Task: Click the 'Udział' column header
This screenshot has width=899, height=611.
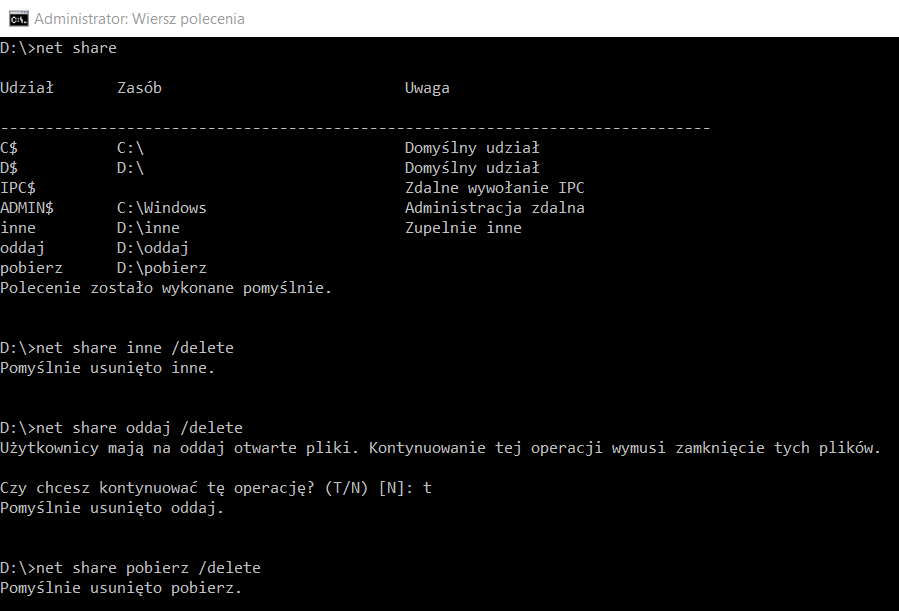Action: coord(27,88)
